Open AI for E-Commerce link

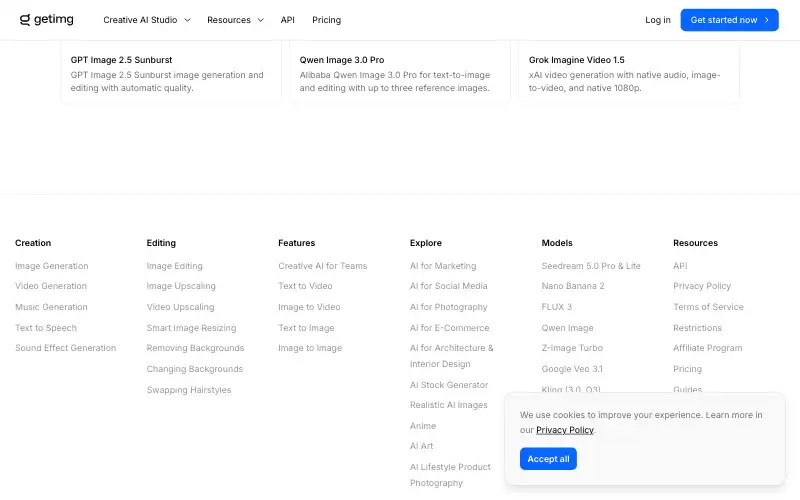(449, 328)
